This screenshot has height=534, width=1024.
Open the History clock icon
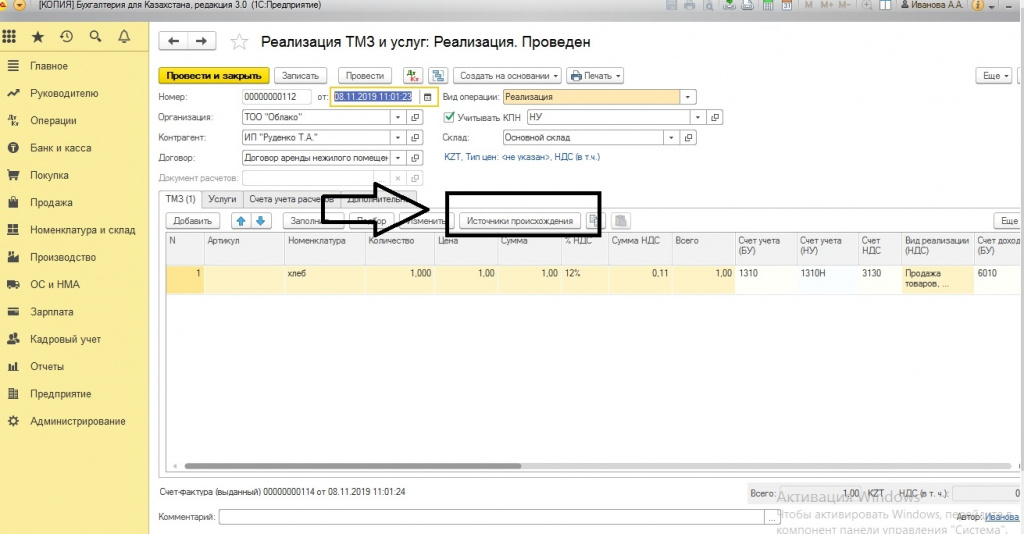pos(67,37)
